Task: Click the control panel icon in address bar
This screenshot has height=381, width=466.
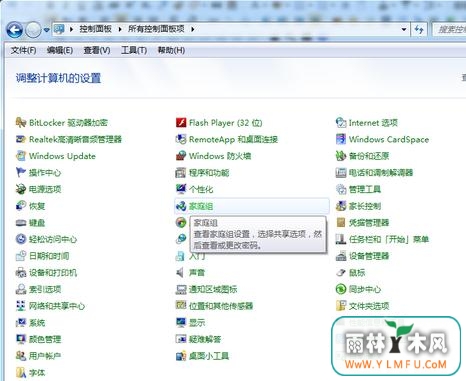Action: coord(59,29)
